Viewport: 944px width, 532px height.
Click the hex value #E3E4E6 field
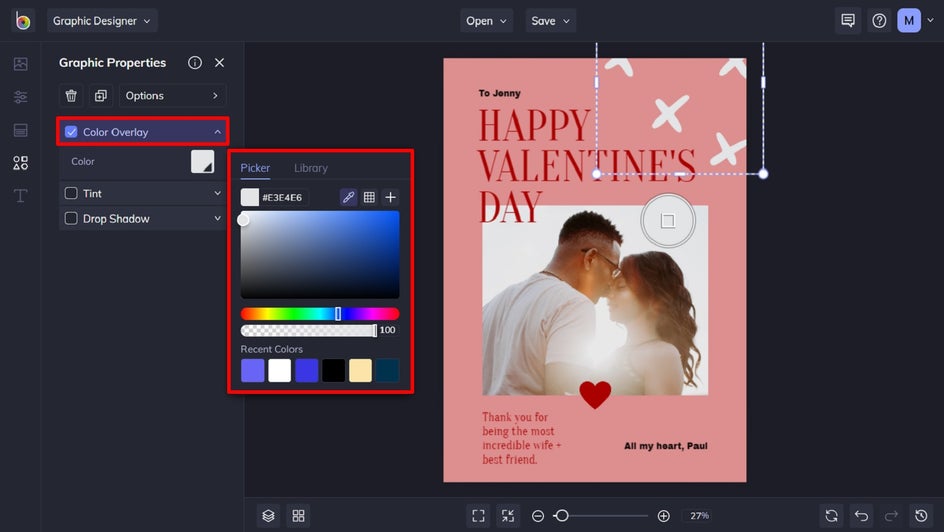282,197
